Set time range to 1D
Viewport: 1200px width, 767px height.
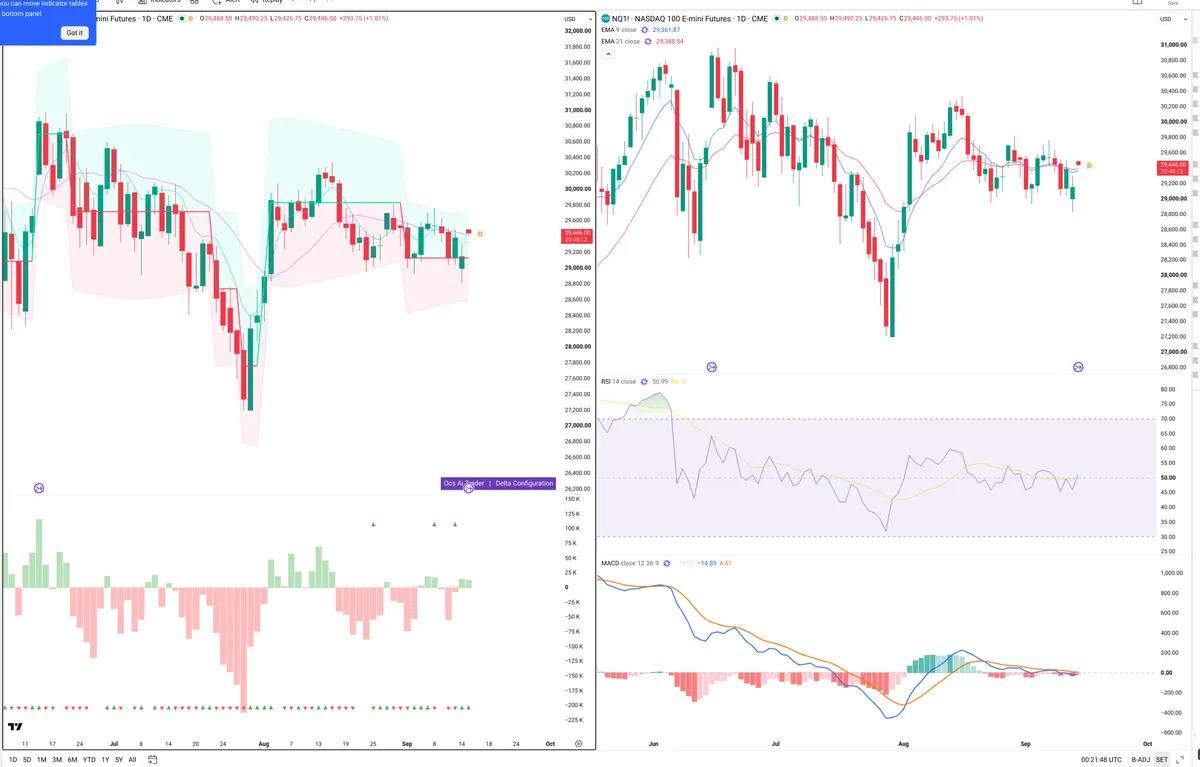coord(13,760)
